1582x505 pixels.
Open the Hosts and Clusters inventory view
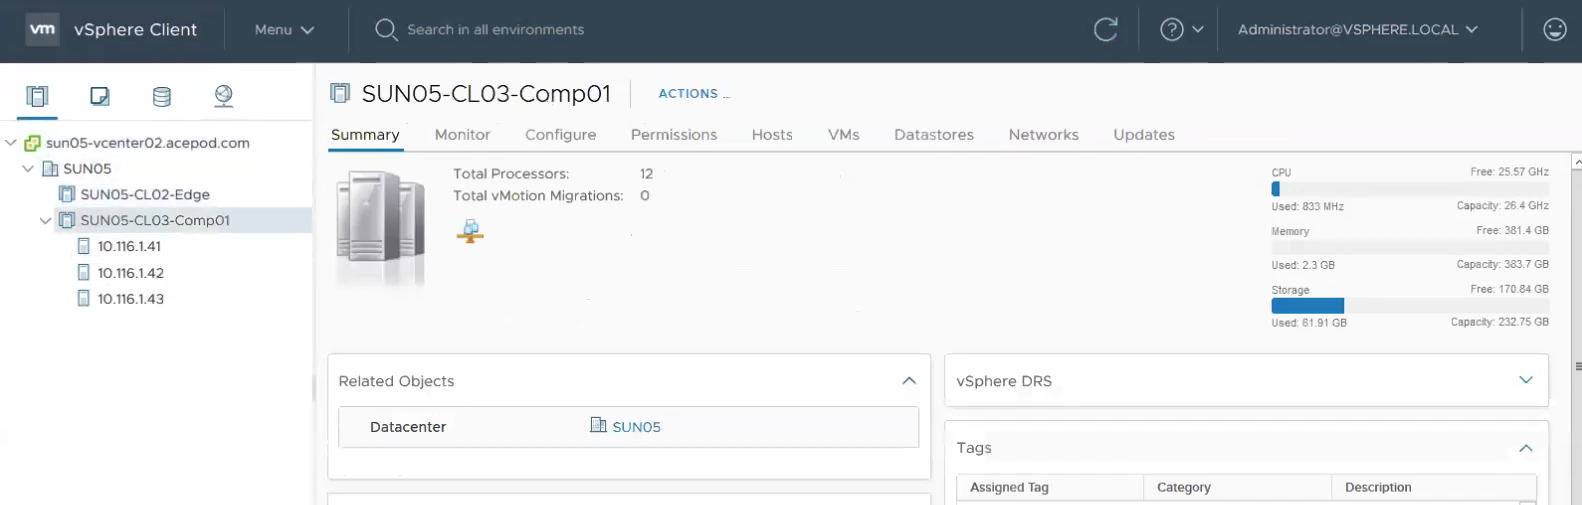(x=37, y=96)
